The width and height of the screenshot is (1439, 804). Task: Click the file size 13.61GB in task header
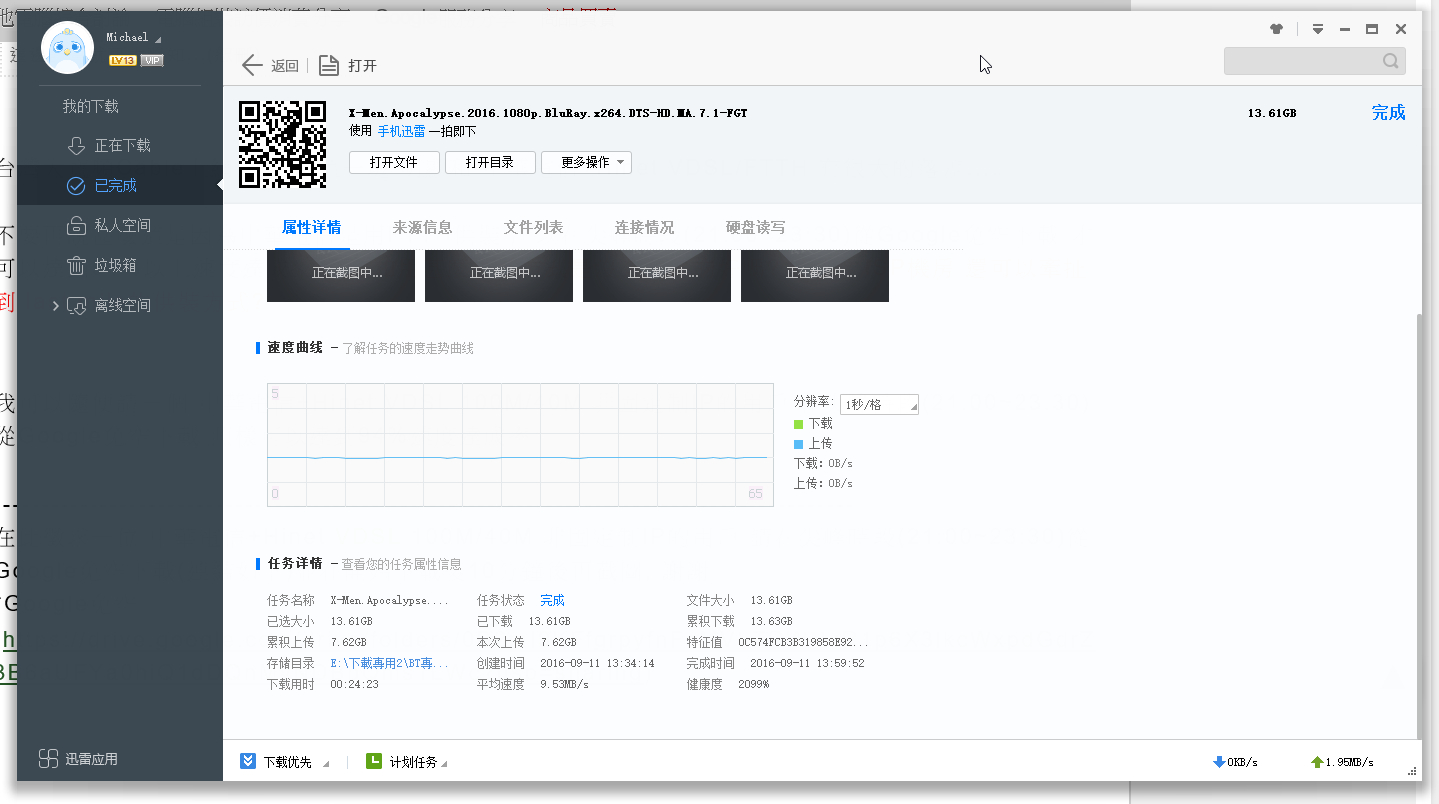(x=1272, y=113)
